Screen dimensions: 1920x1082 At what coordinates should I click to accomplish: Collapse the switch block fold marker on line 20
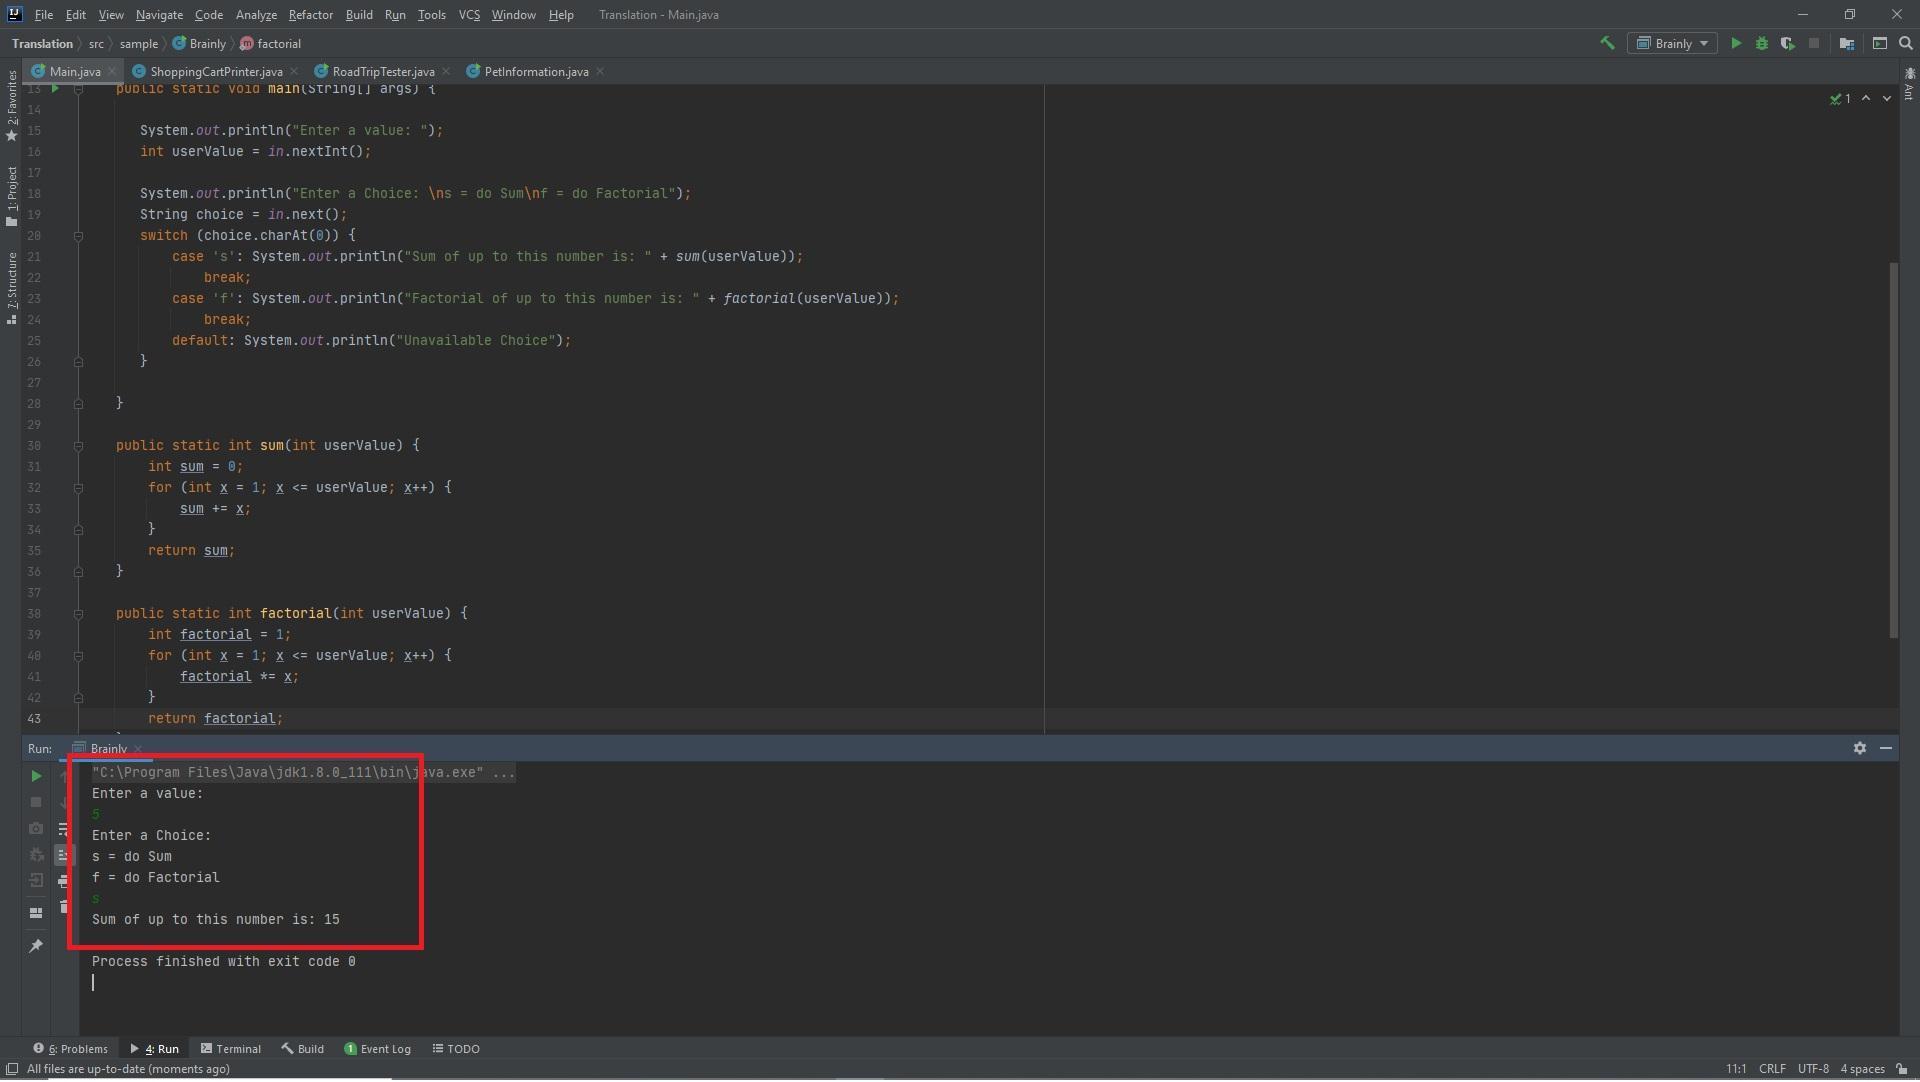pos(78,236)
